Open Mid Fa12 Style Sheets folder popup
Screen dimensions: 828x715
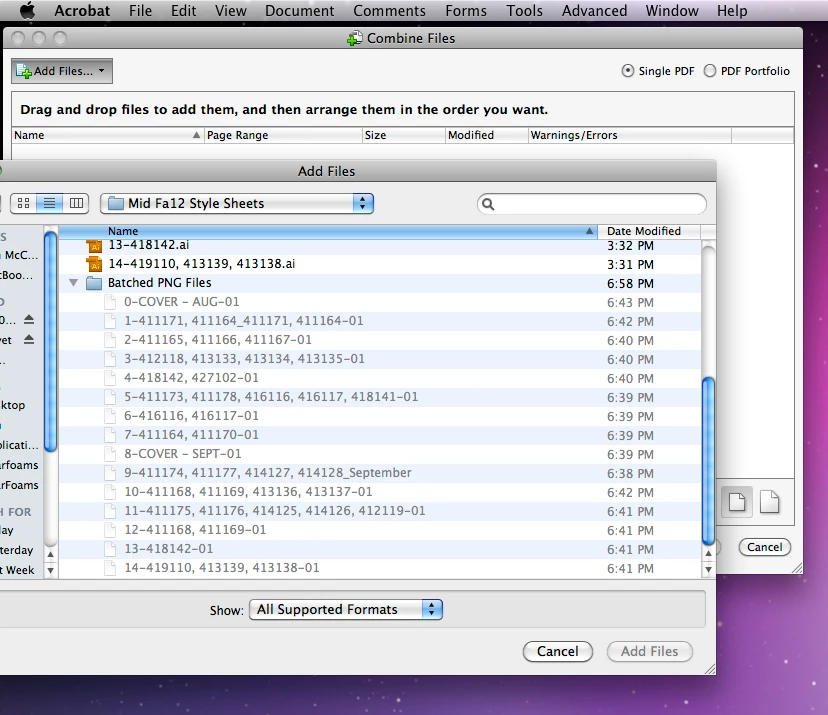(237, 203)
